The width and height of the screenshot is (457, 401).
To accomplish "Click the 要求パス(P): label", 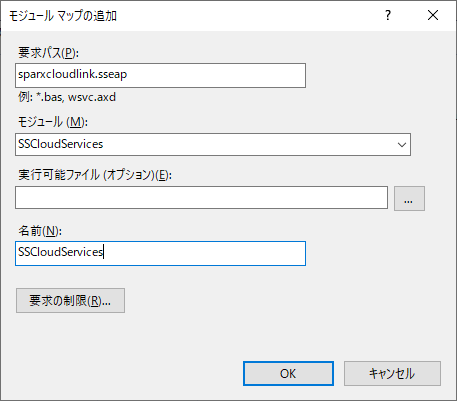I will (48, 53).
